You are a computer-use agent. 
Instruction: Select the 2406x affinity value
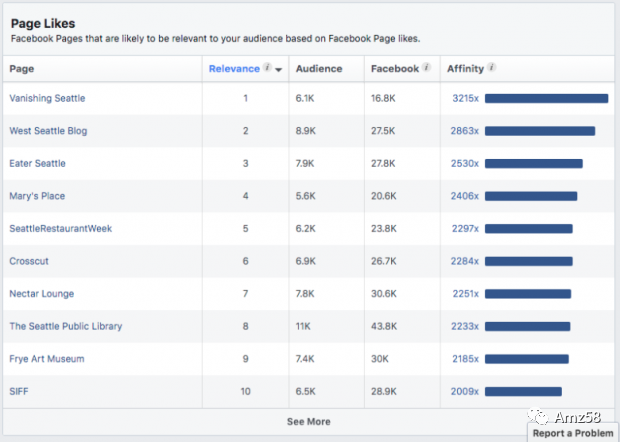coord(465,196)
